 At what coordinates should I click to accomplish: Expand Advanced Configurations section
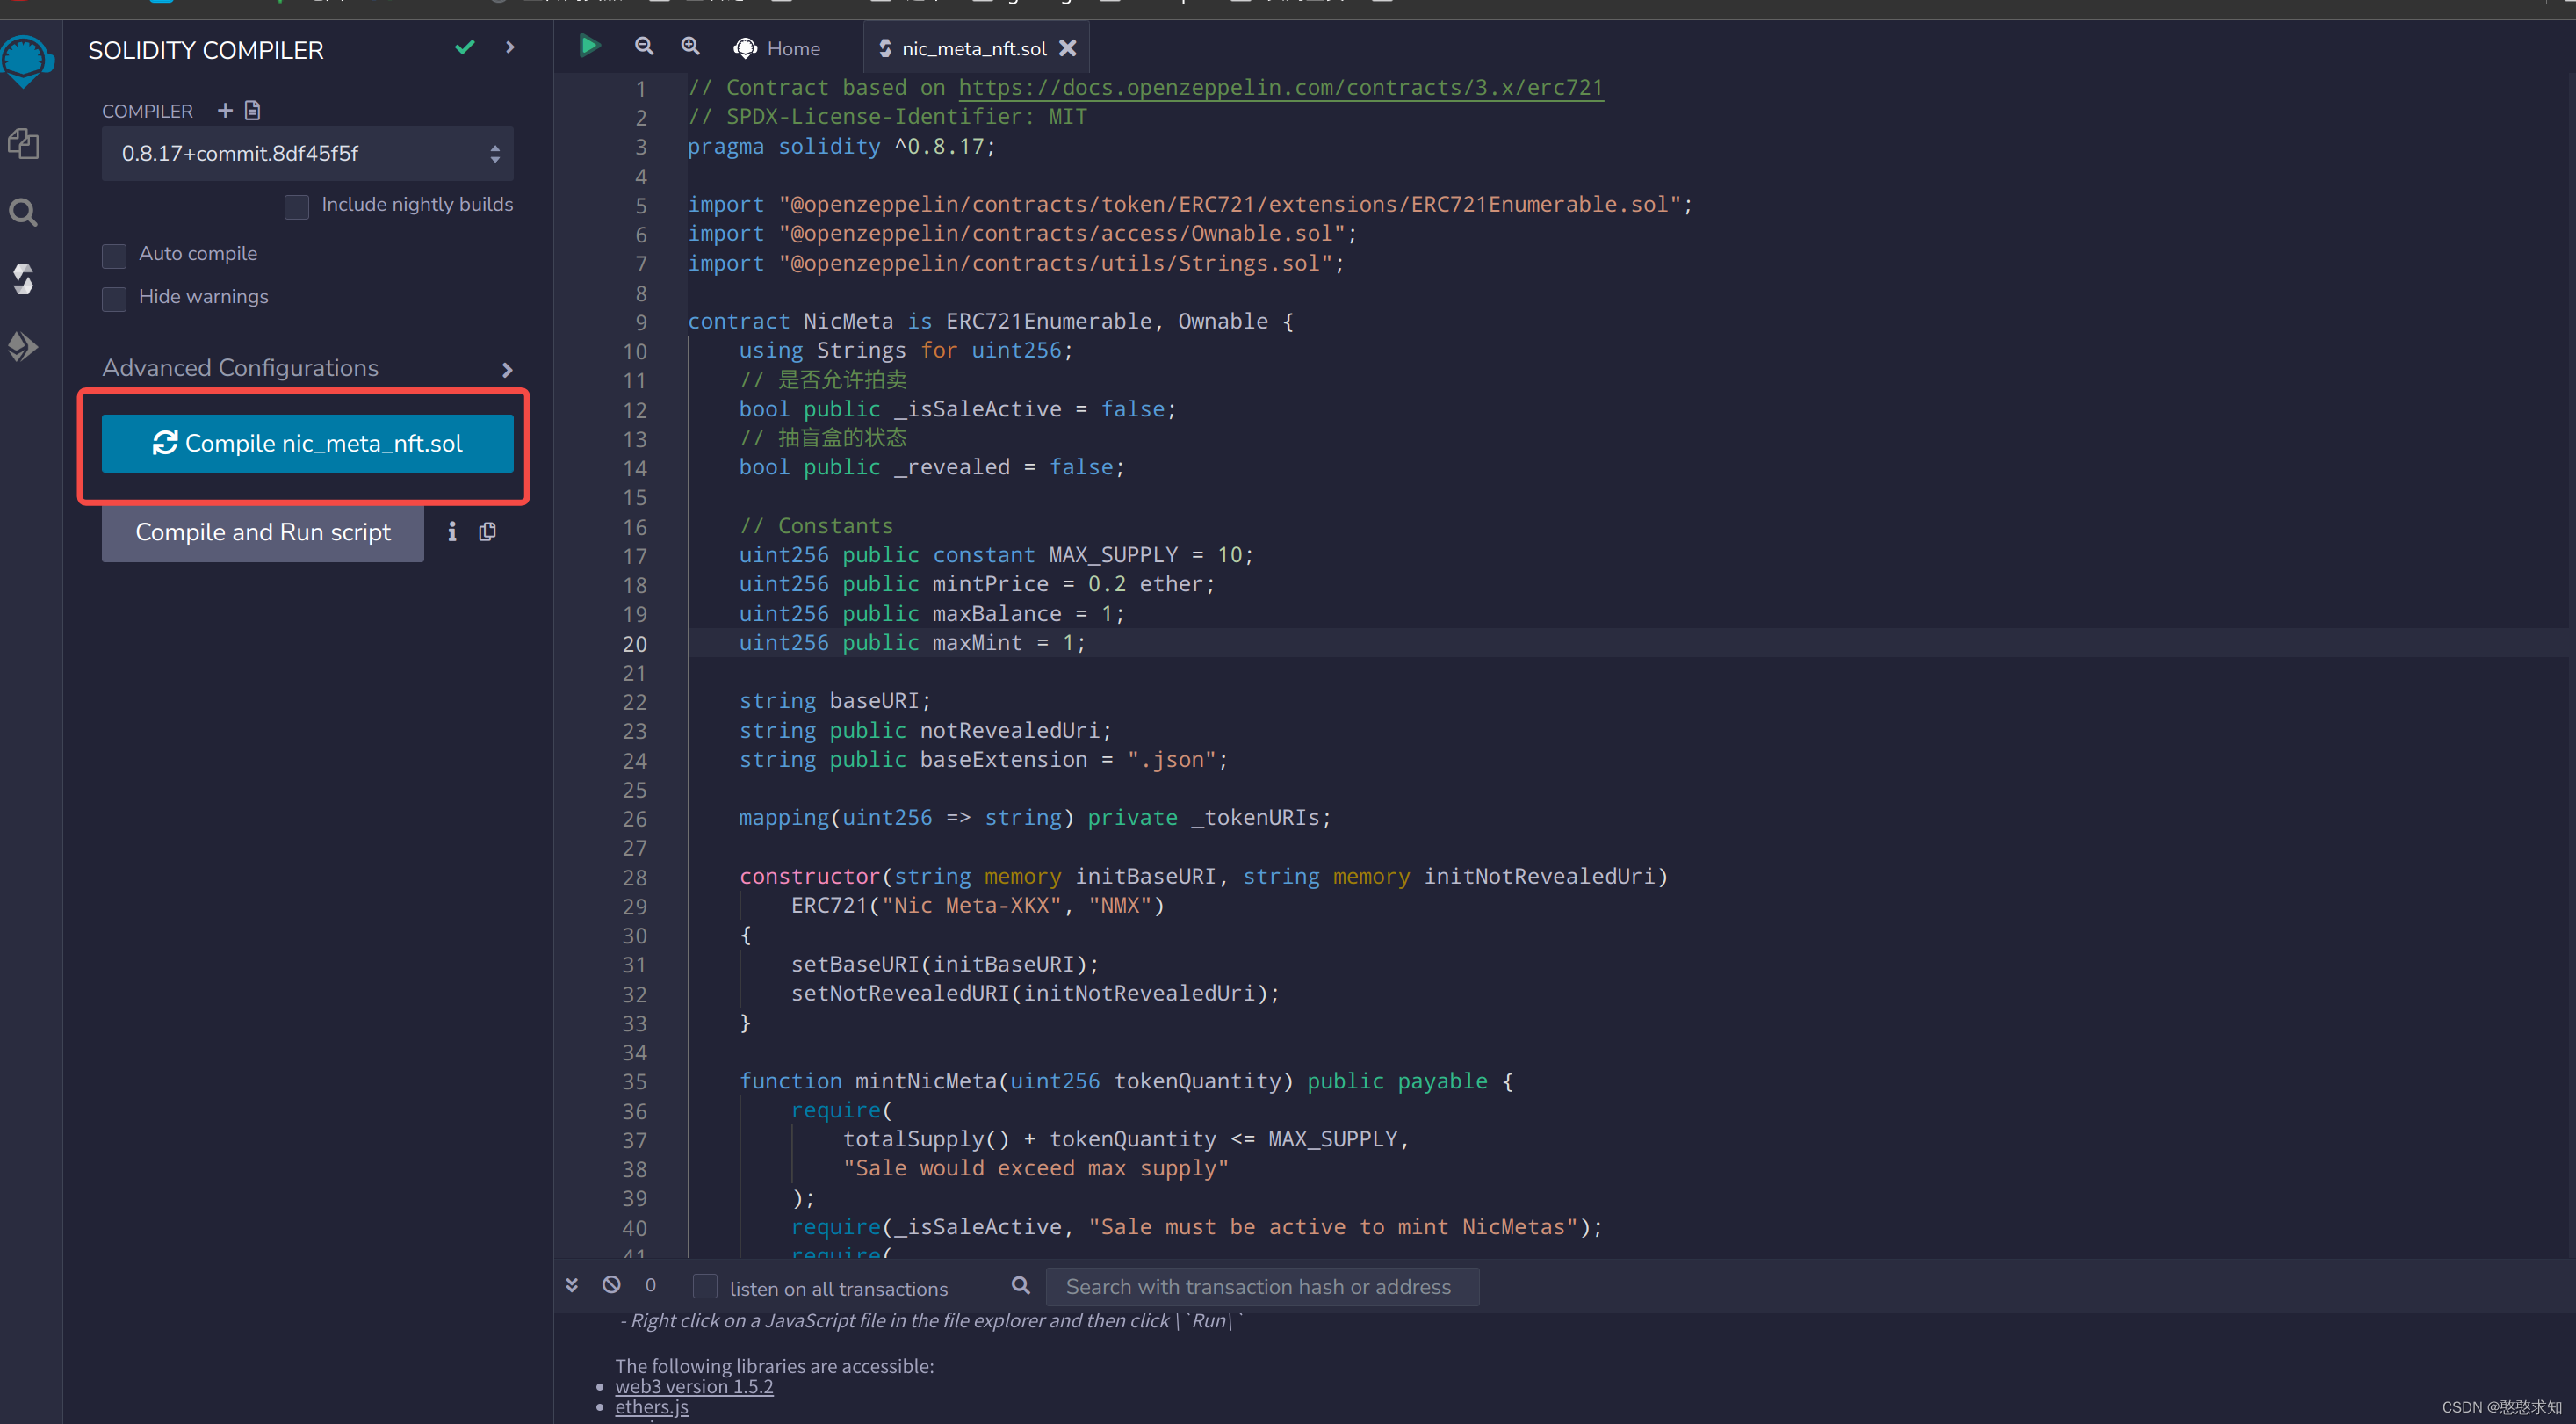point(307,368)
